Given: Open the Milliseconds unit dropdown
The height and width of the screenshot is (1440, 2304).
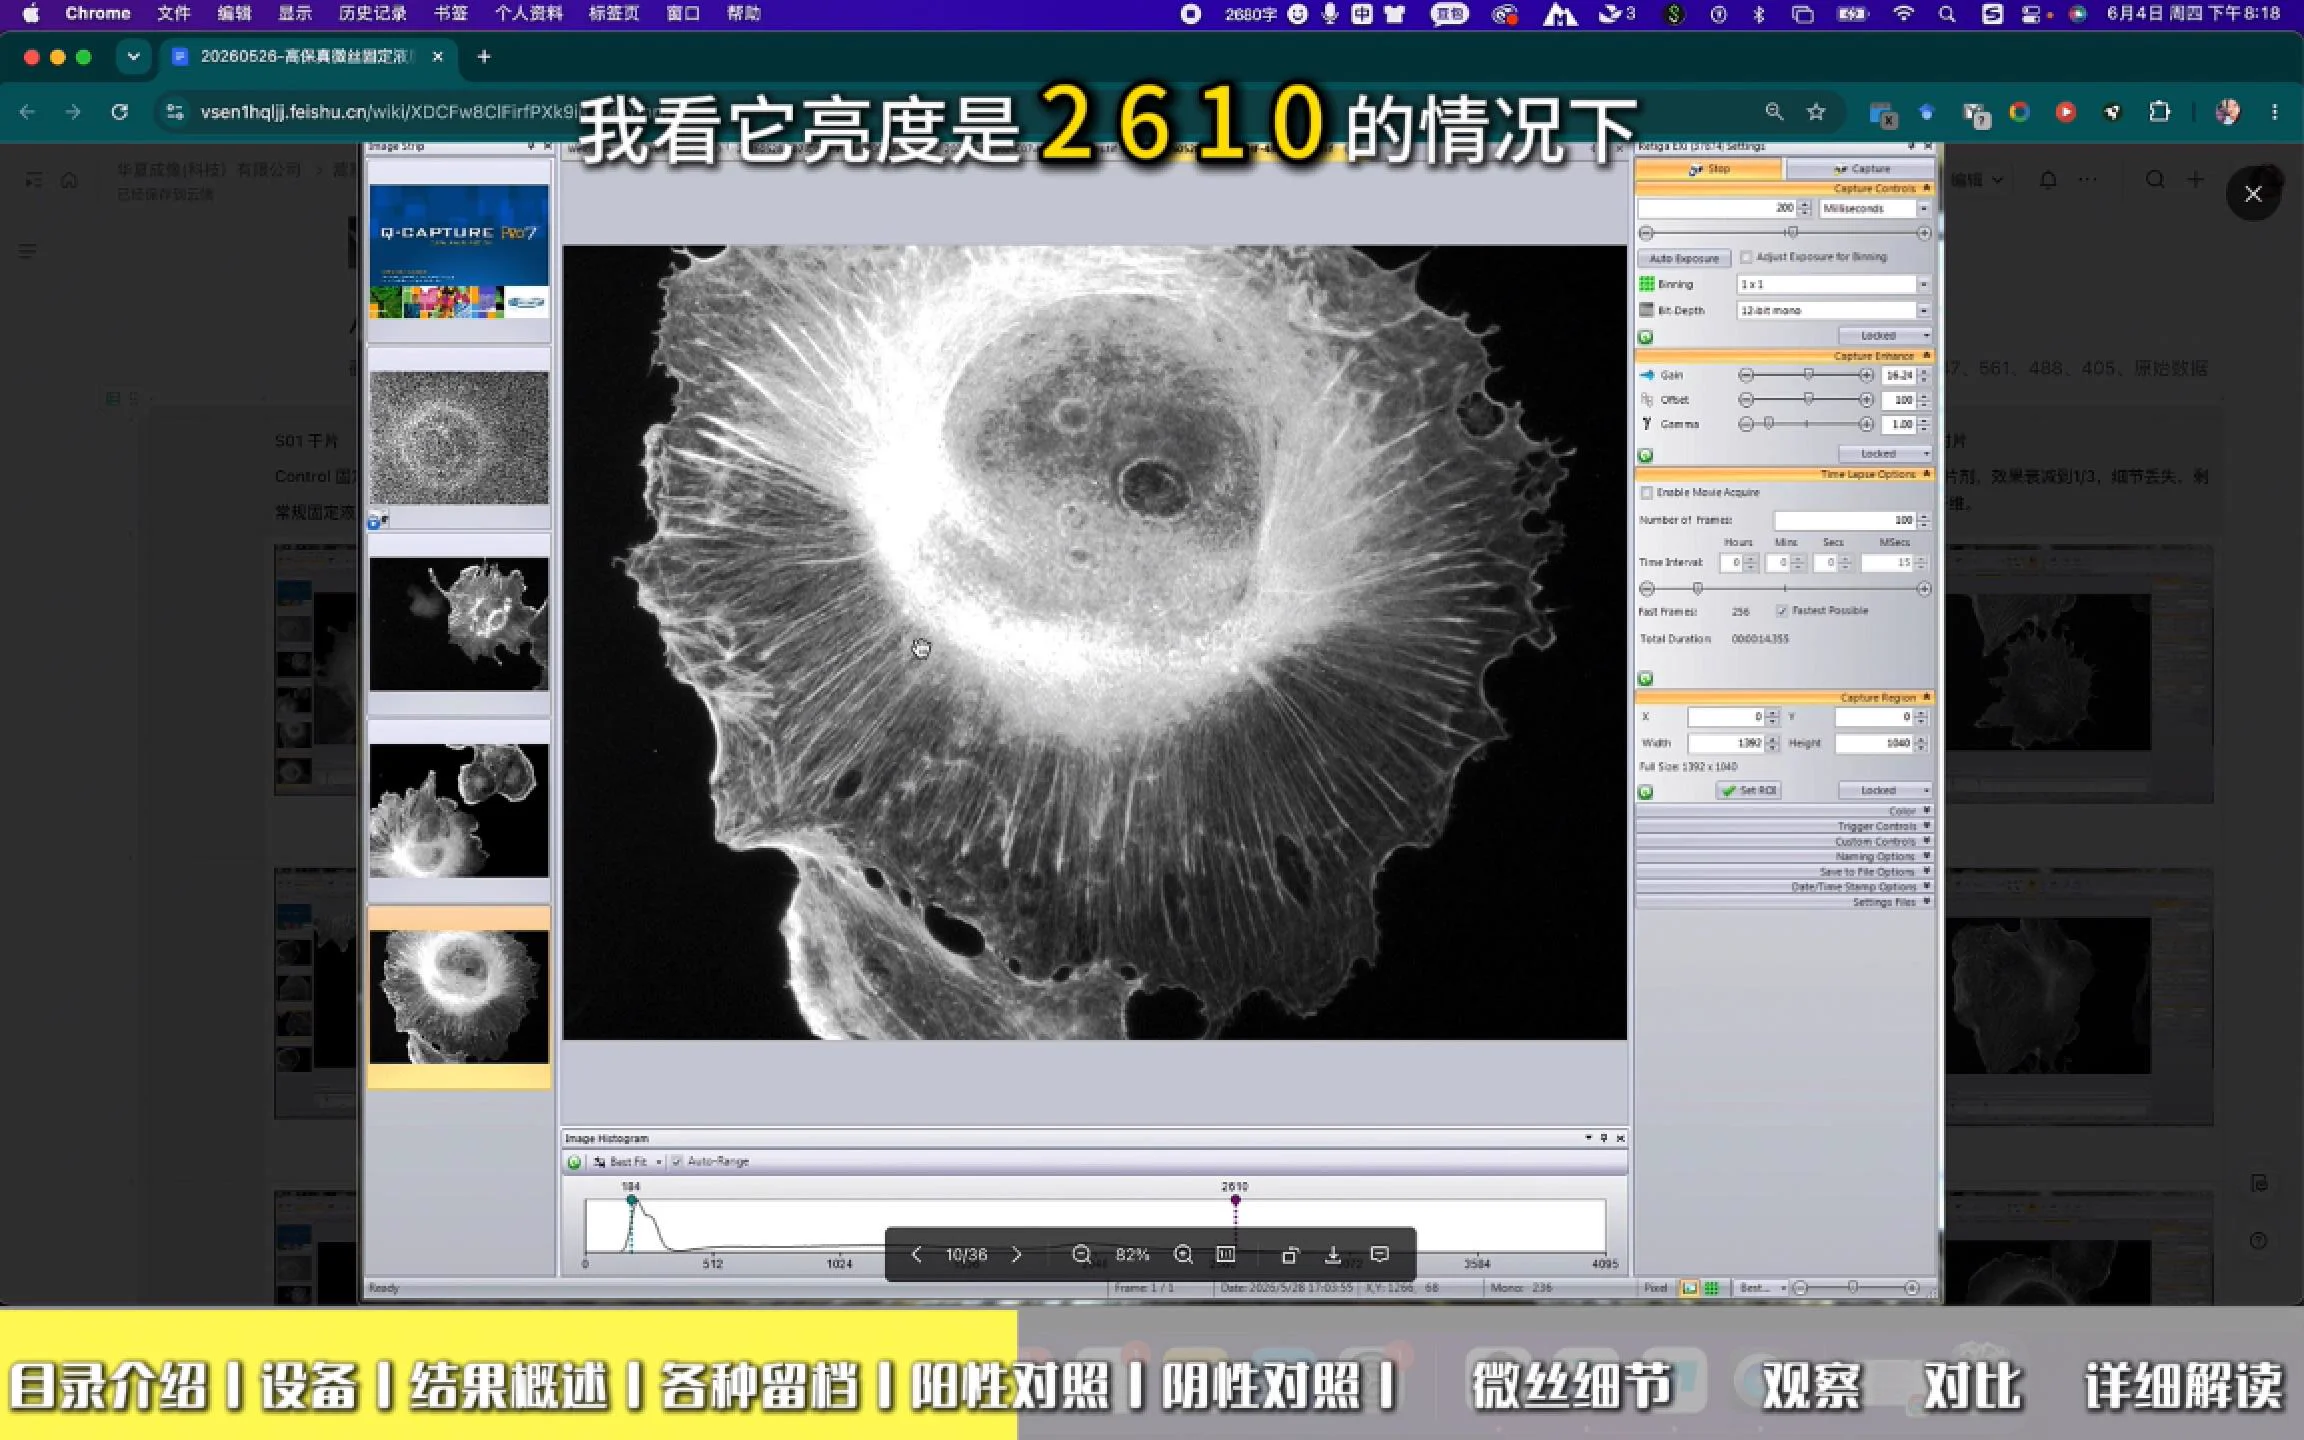Looking at the screenshot, I should [1874, 208].
